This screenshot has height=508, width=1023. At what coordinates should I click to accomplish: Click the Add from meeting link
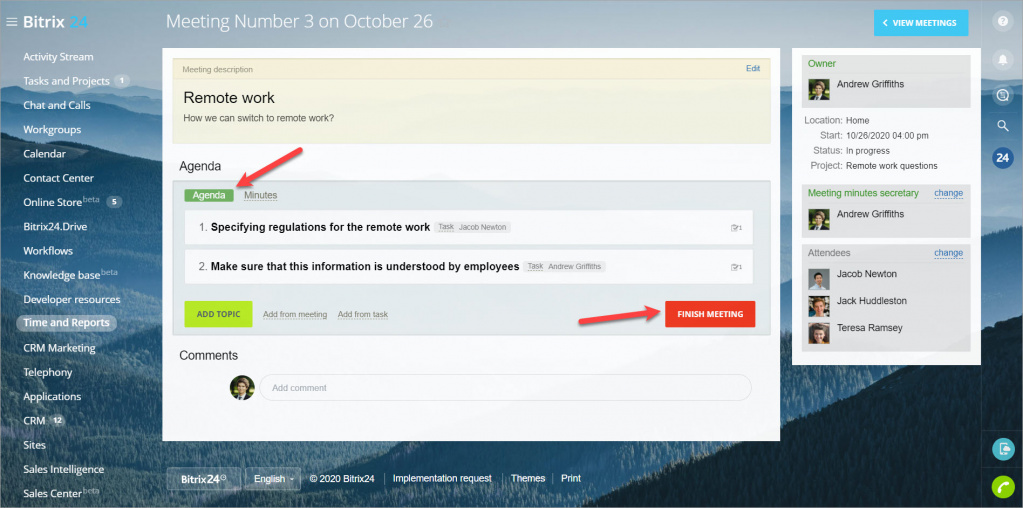pyautogui.click(x=295, y=314)
